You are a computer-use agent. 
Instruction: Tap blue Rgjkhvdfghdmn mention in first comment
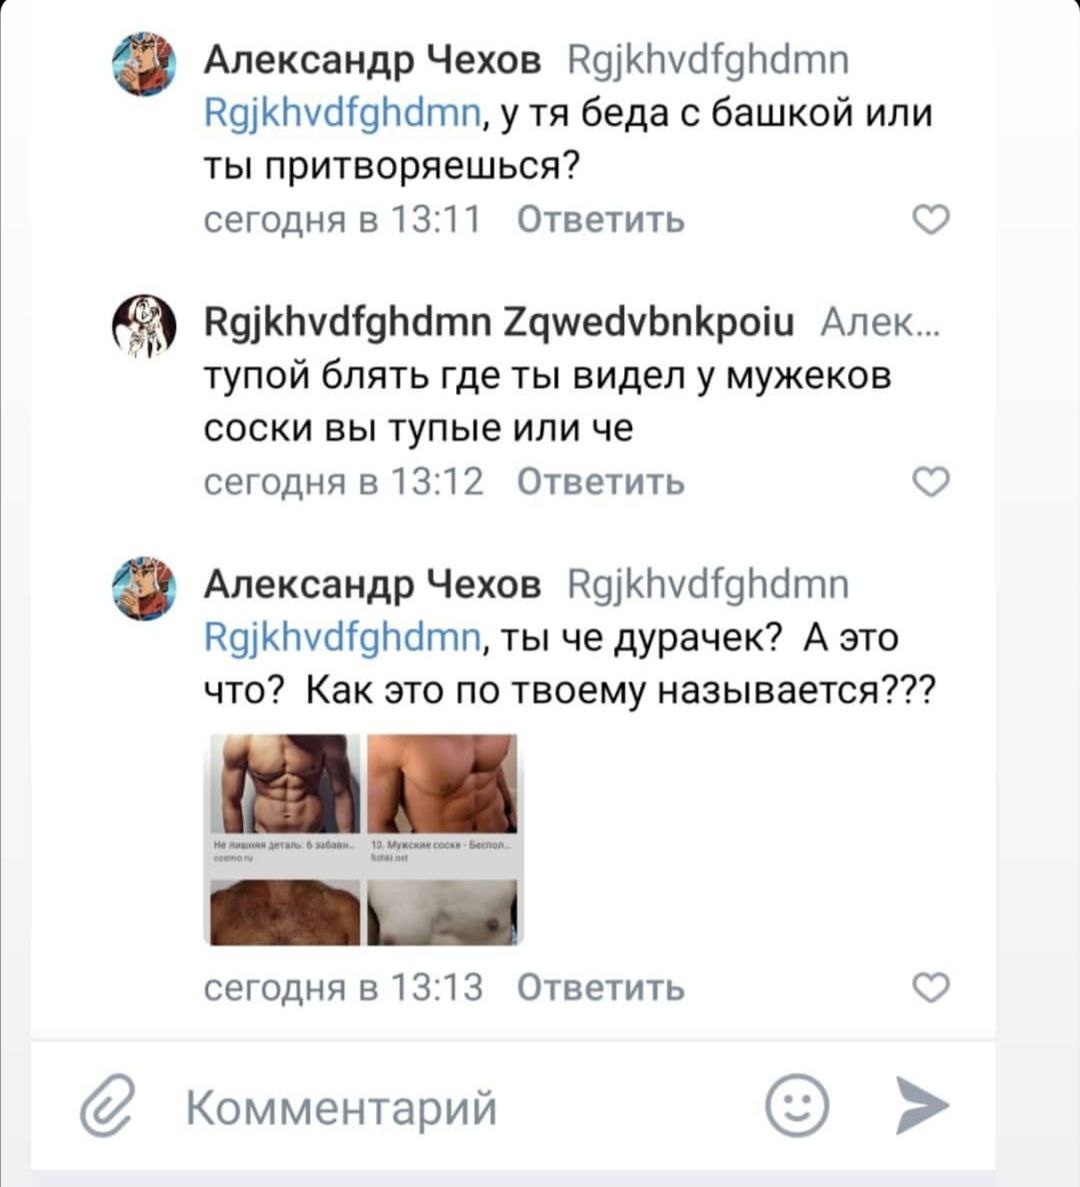pyautogui.click(x=342, y=114)
